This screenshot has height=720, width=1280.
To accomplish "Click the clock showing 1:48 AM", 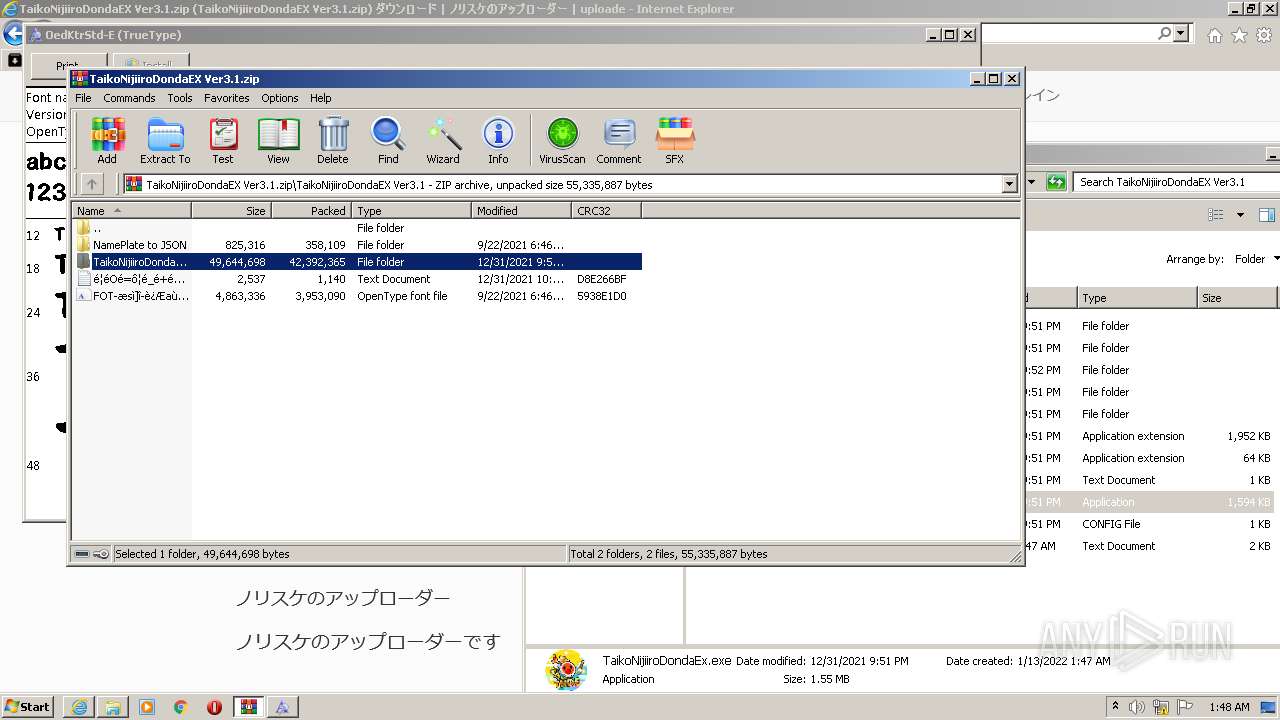I will click(x=1229, y=707).
